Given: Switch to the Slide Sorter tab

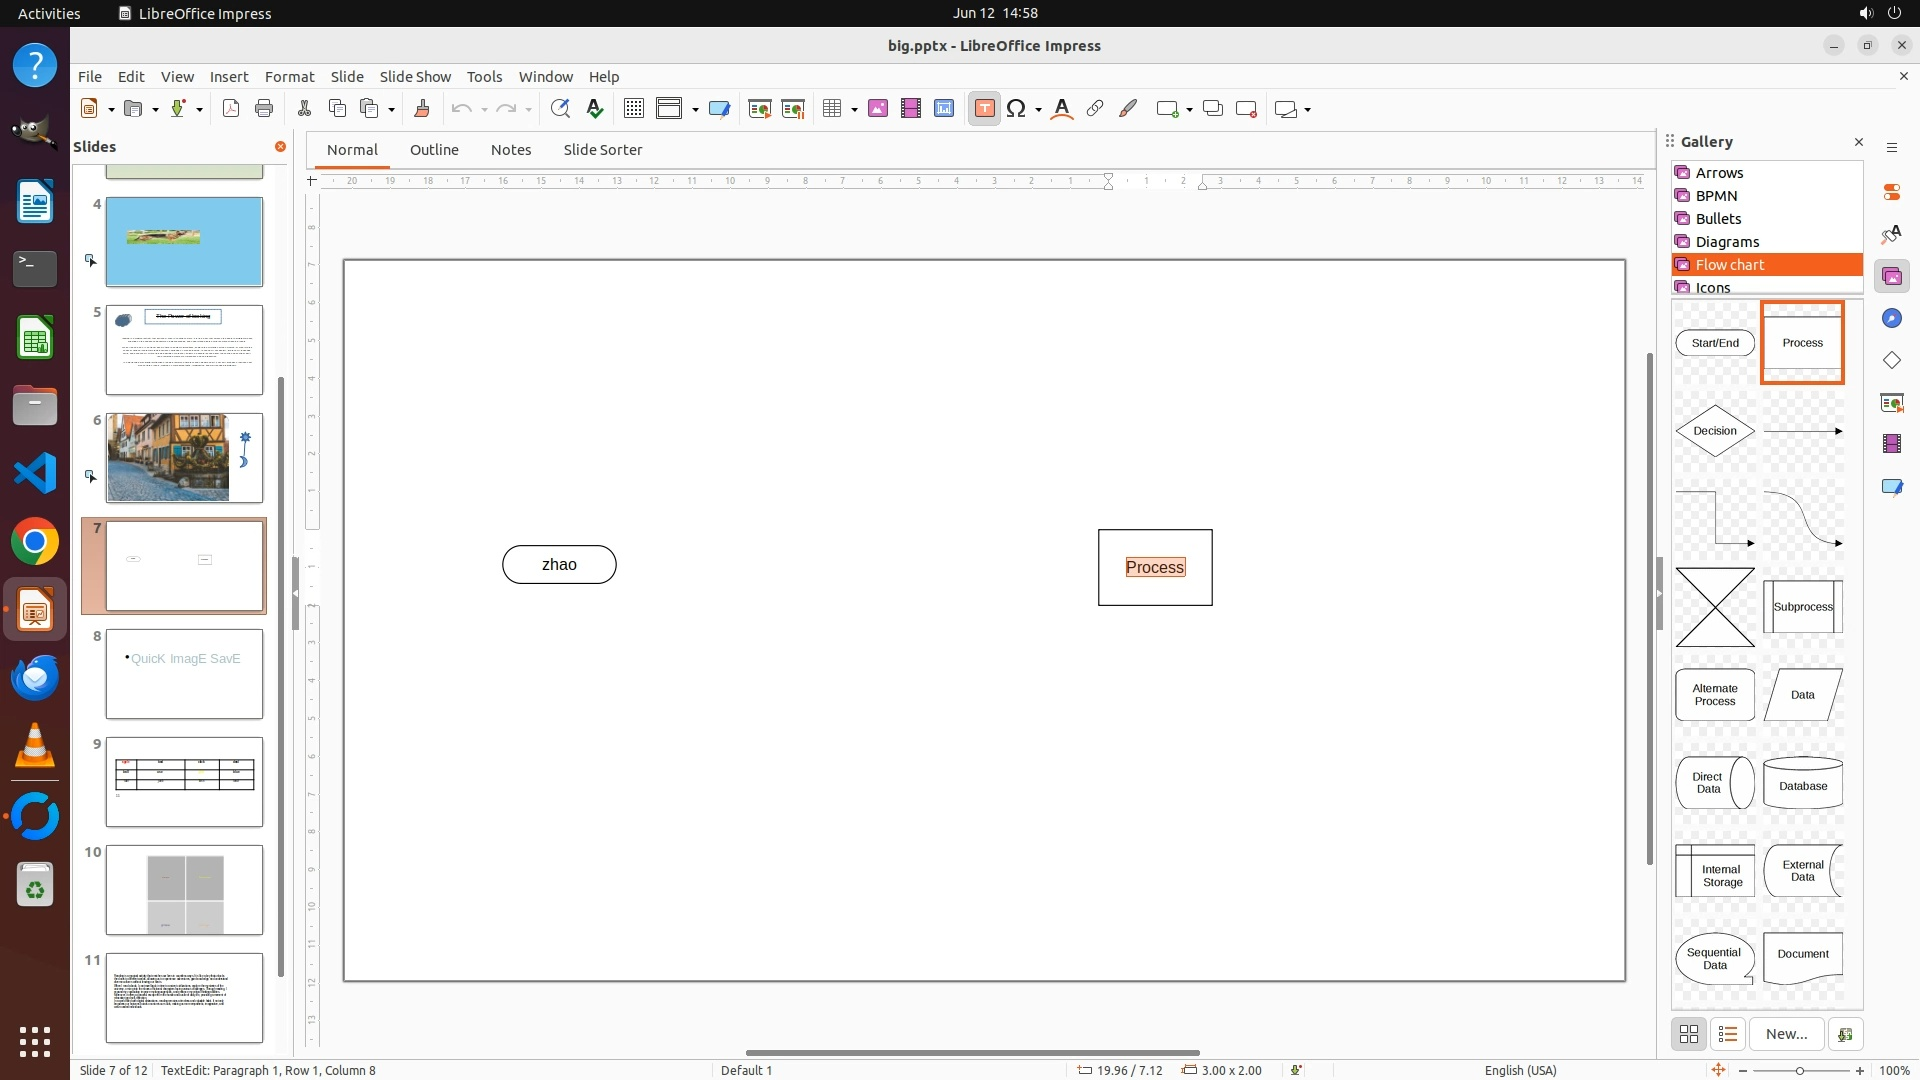Looking at the screenshot, I should pyautogui.click(x=602, y=150).
